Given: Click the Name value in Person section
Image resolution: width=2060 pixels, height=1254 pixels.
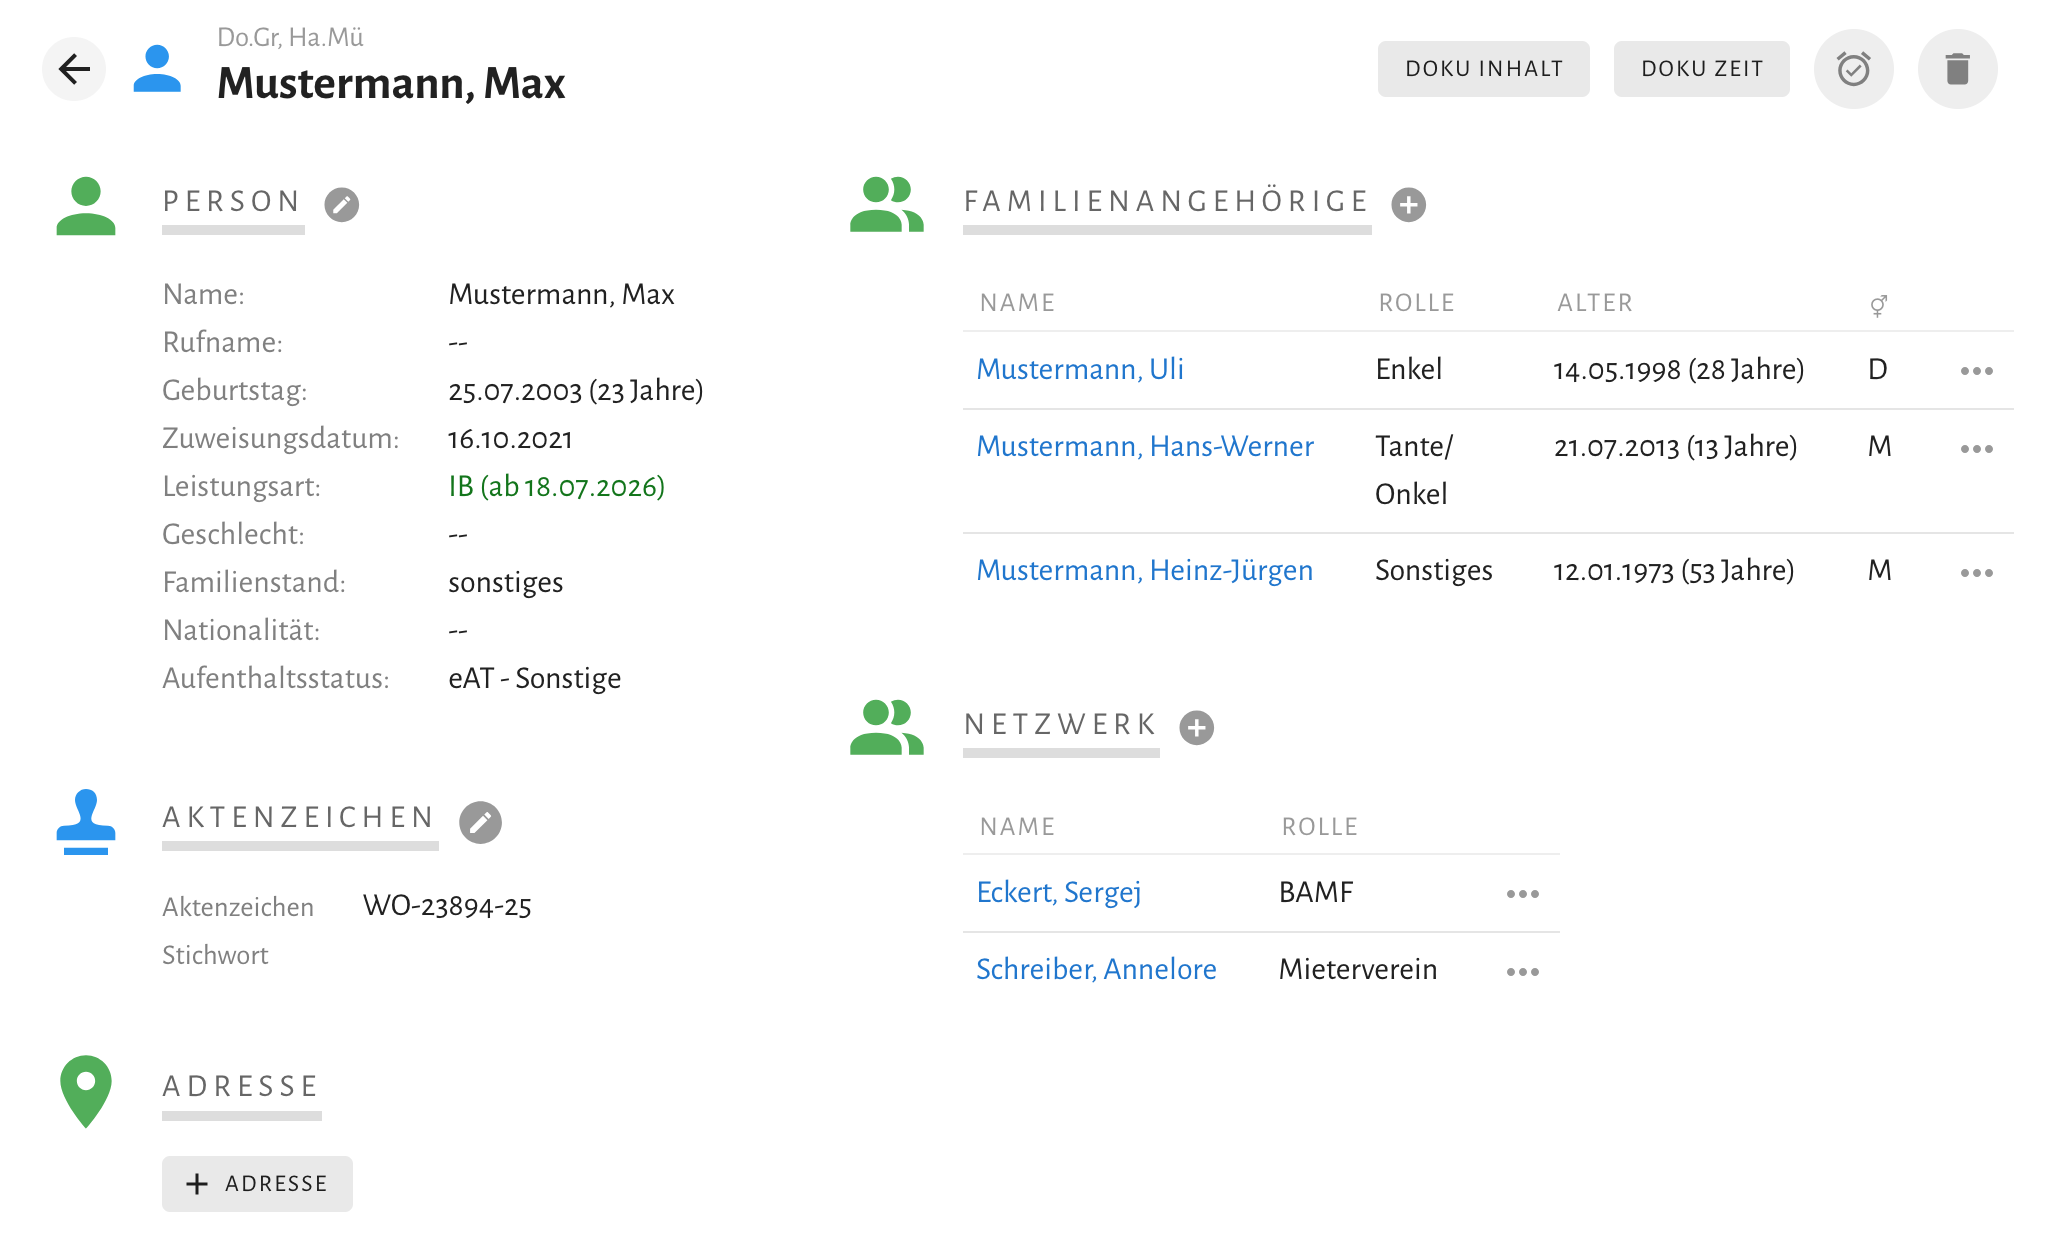Looking at the screenshot, I should [x=561, y=295].
